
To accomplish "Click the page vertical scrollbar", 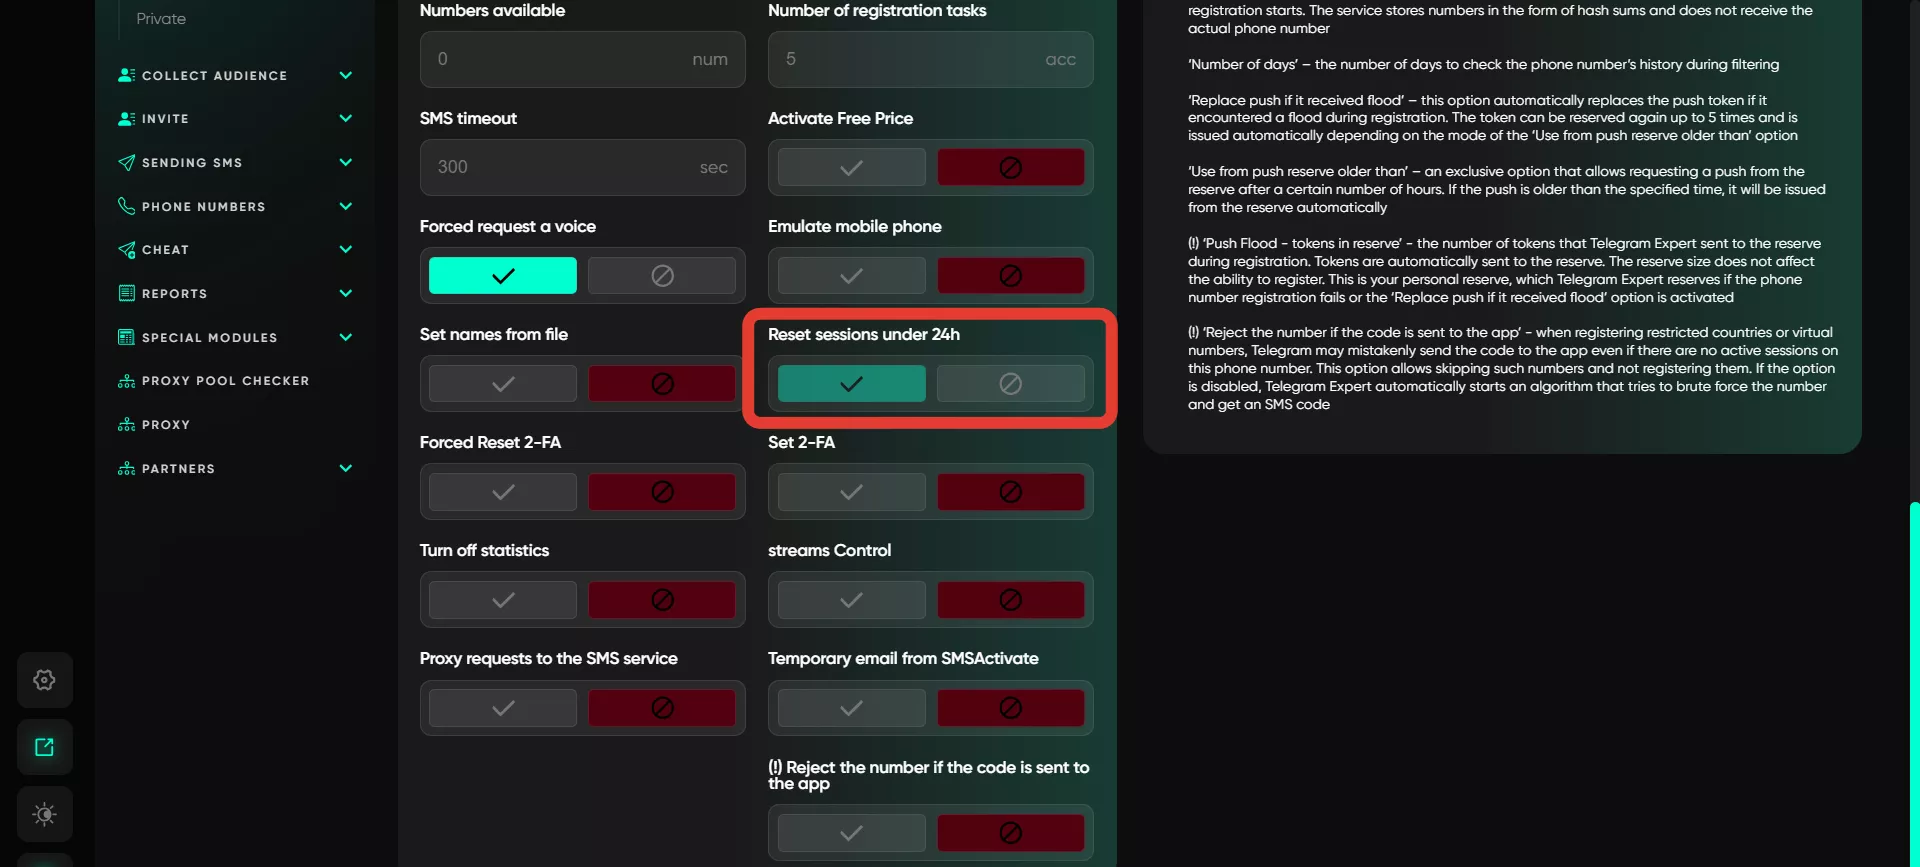I will pyautogui.click(x=1914, y=683).
